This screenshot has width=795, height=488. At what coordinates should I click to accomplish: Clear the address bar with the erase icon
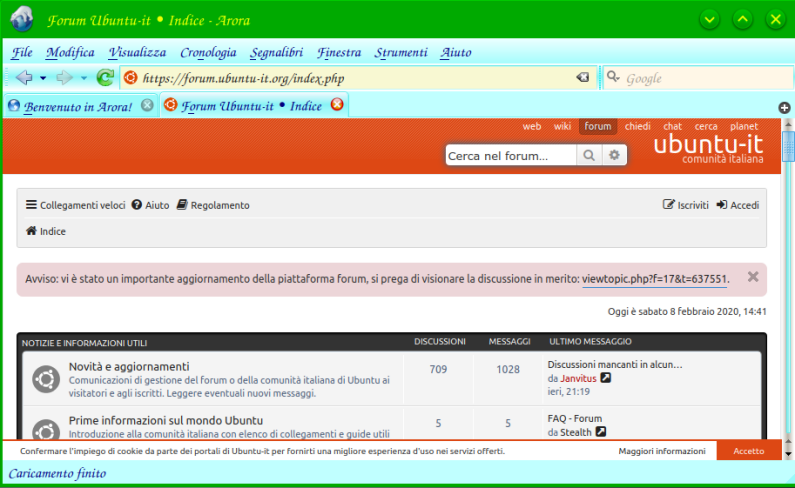[x=583, y=78]
